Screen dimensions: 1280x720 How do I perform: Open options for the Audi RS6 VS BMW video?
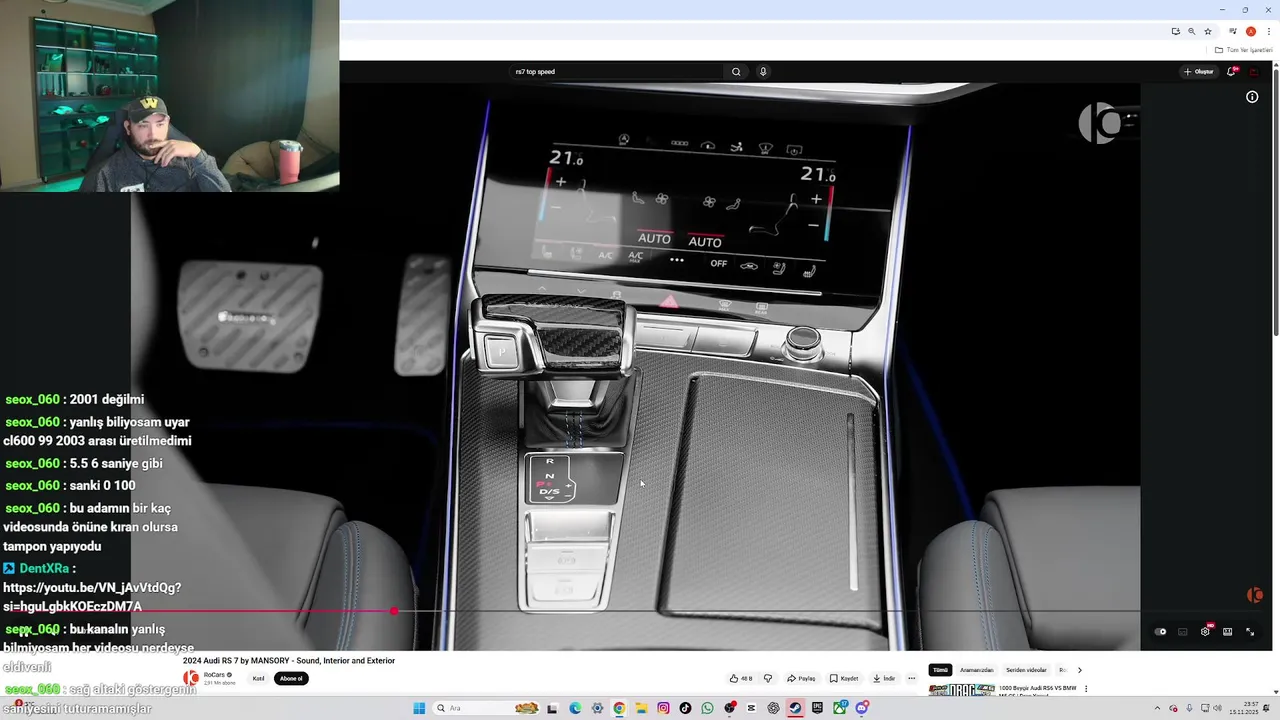[1086, 688]
